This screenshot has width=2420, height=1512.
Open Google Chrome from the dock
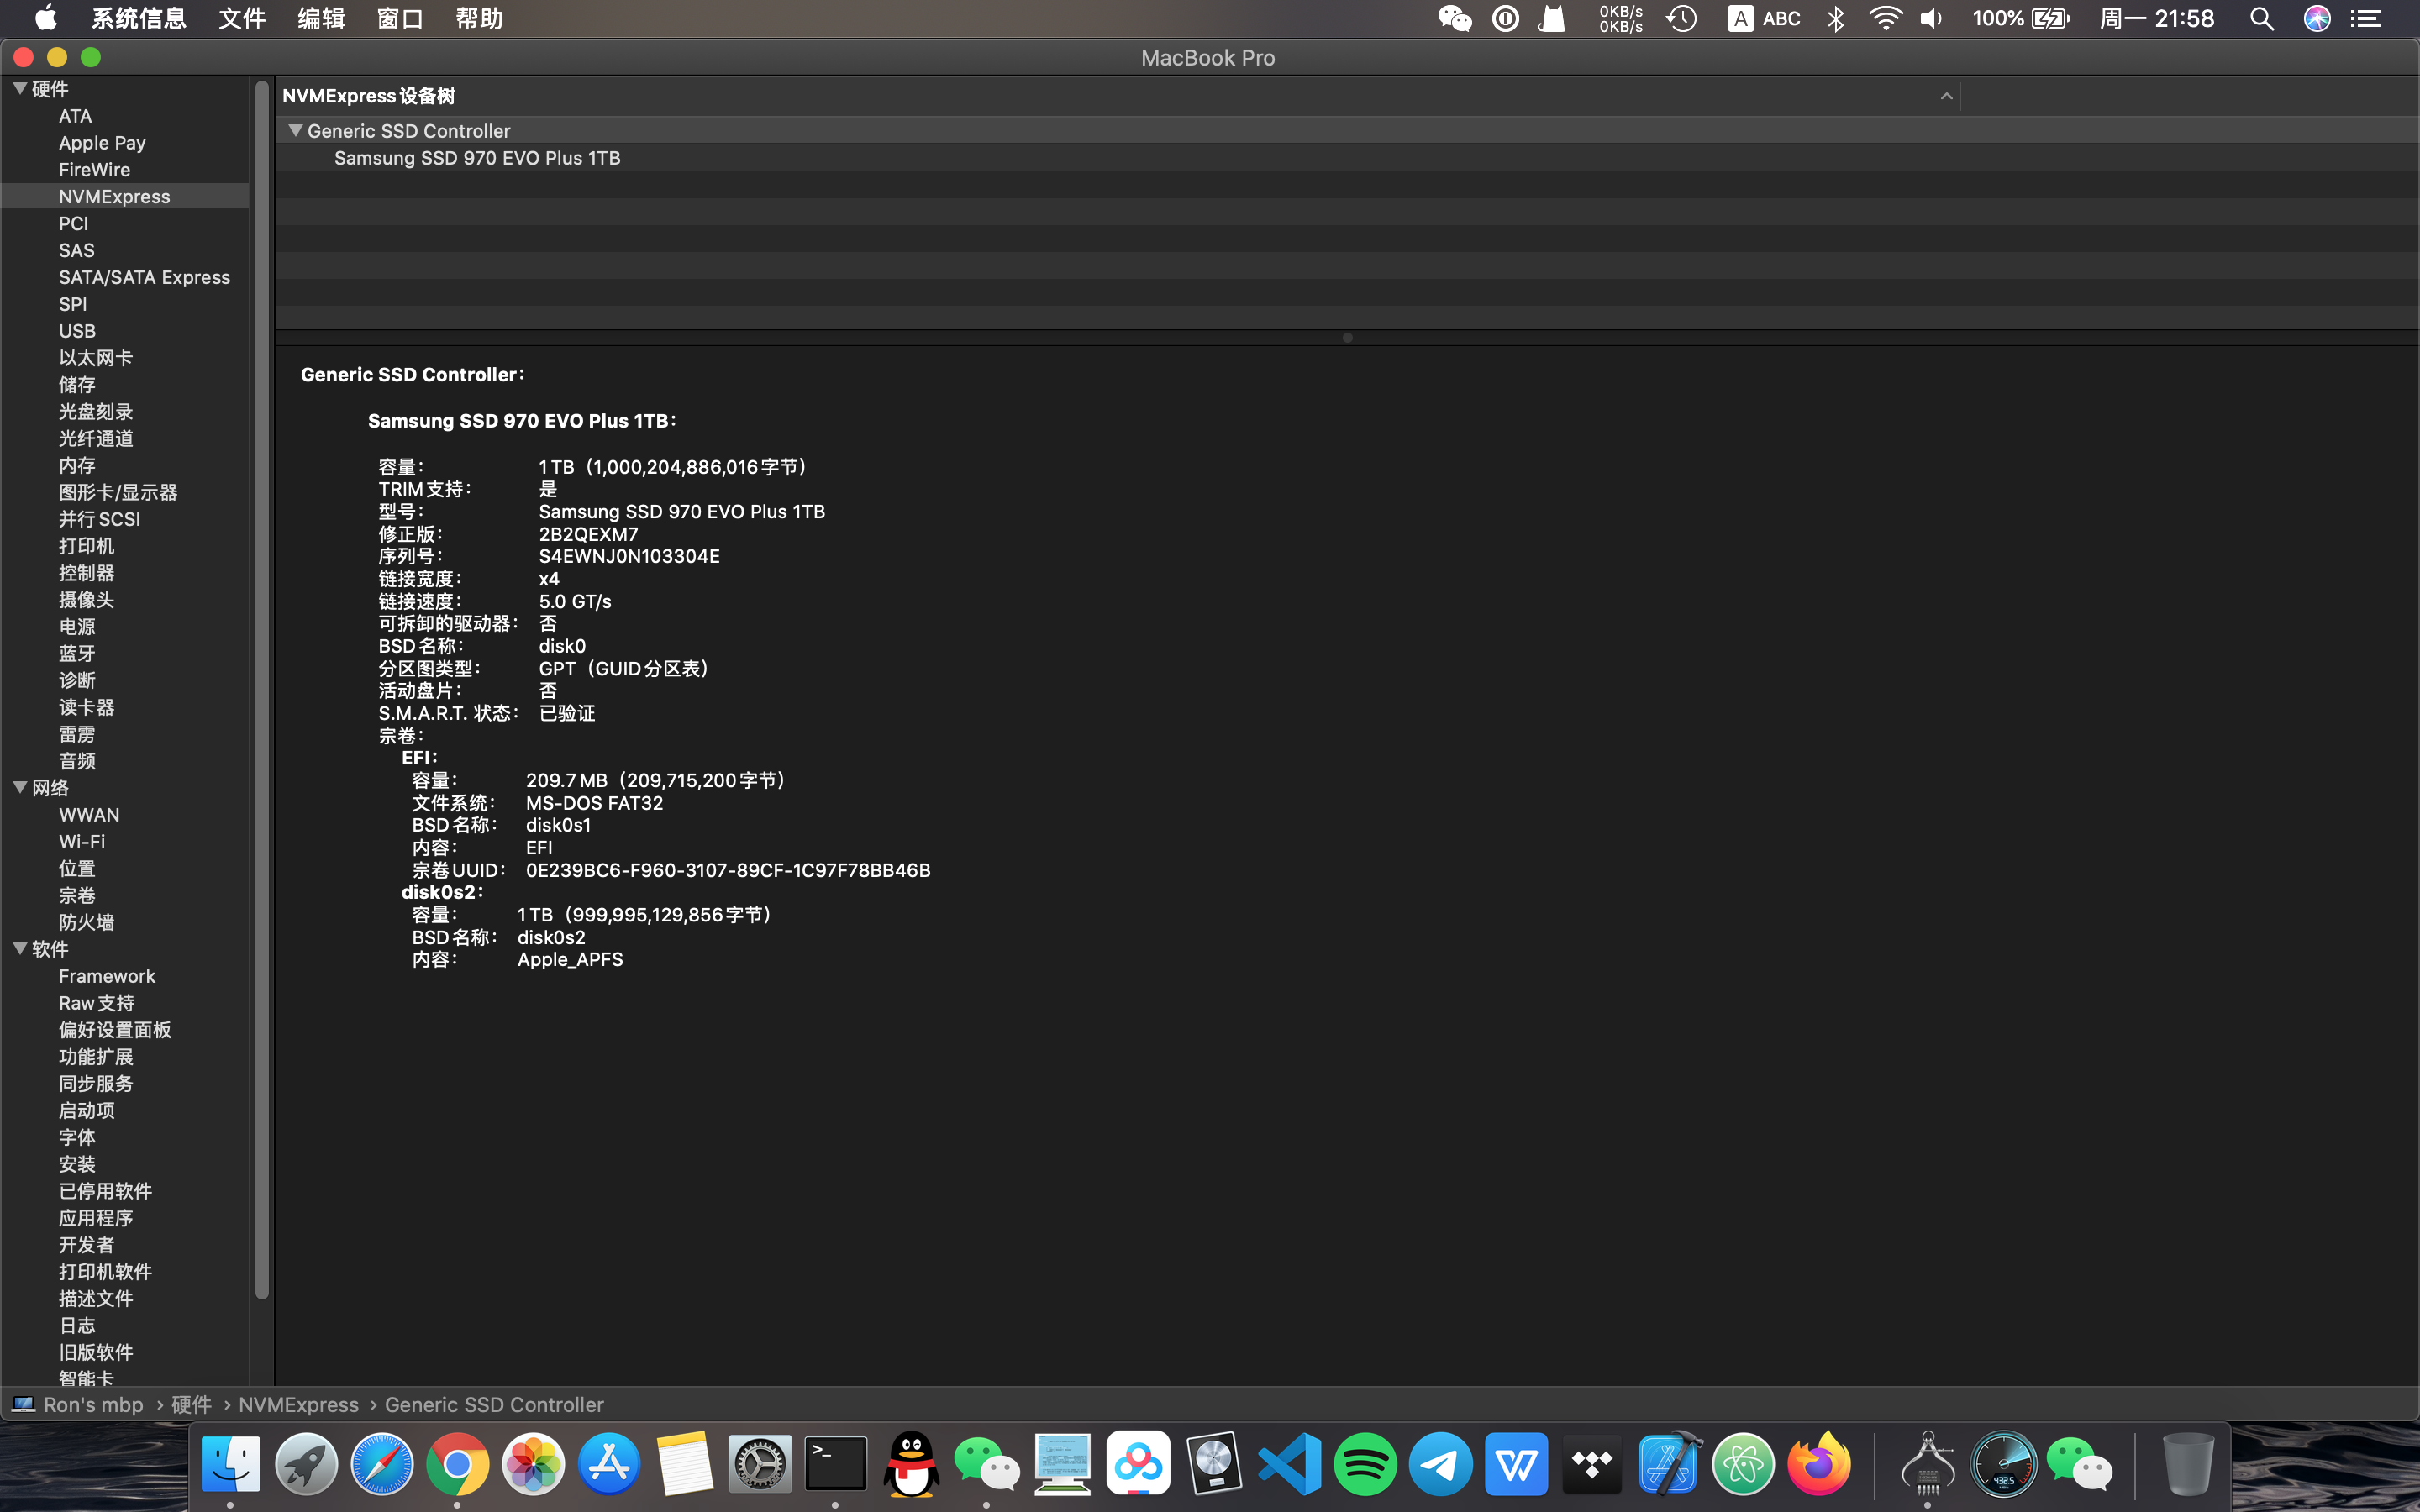click(457, 1465)
